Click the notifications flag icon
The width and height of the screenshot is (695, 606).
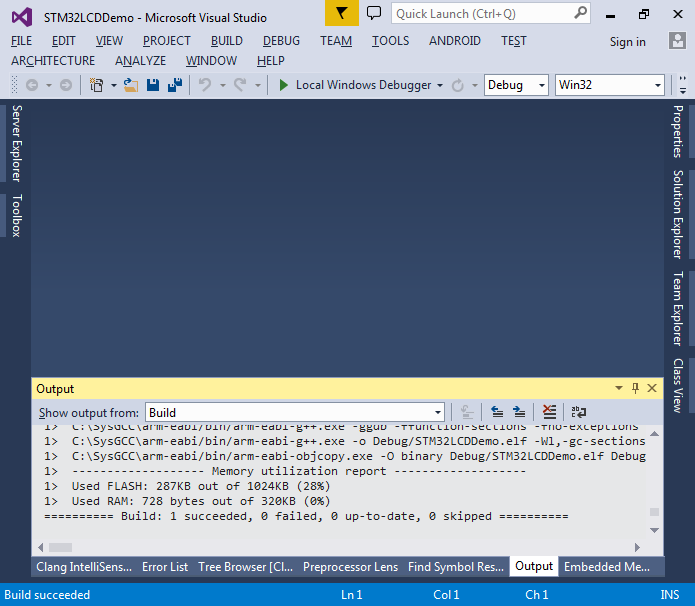click(x=341, y=13)
